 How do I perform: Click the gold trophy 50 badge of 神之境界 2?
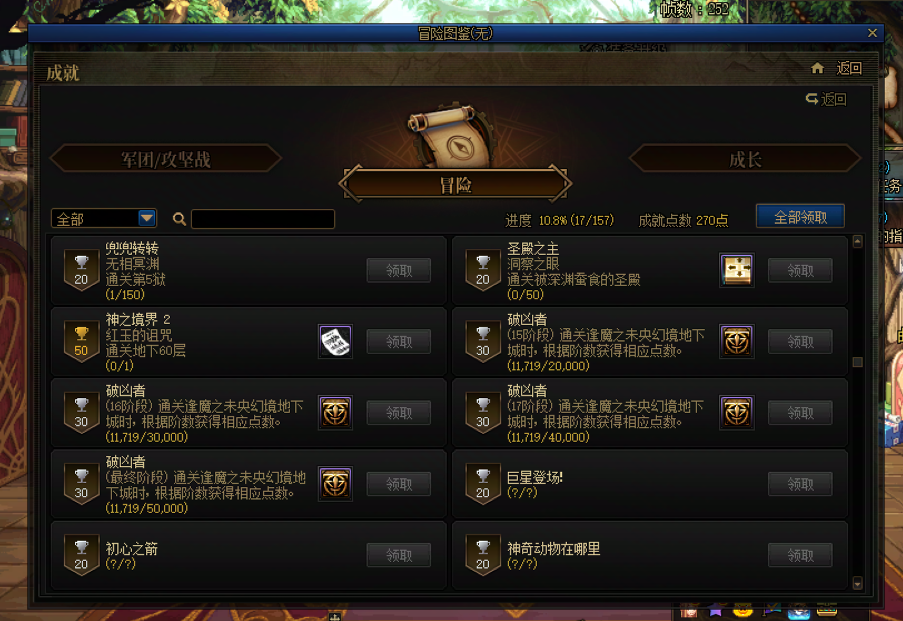[x=81, y=342]
